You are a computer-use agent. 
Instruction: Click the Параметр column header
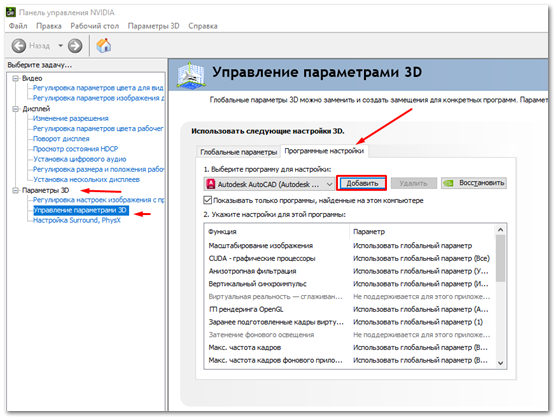point(422,232)
